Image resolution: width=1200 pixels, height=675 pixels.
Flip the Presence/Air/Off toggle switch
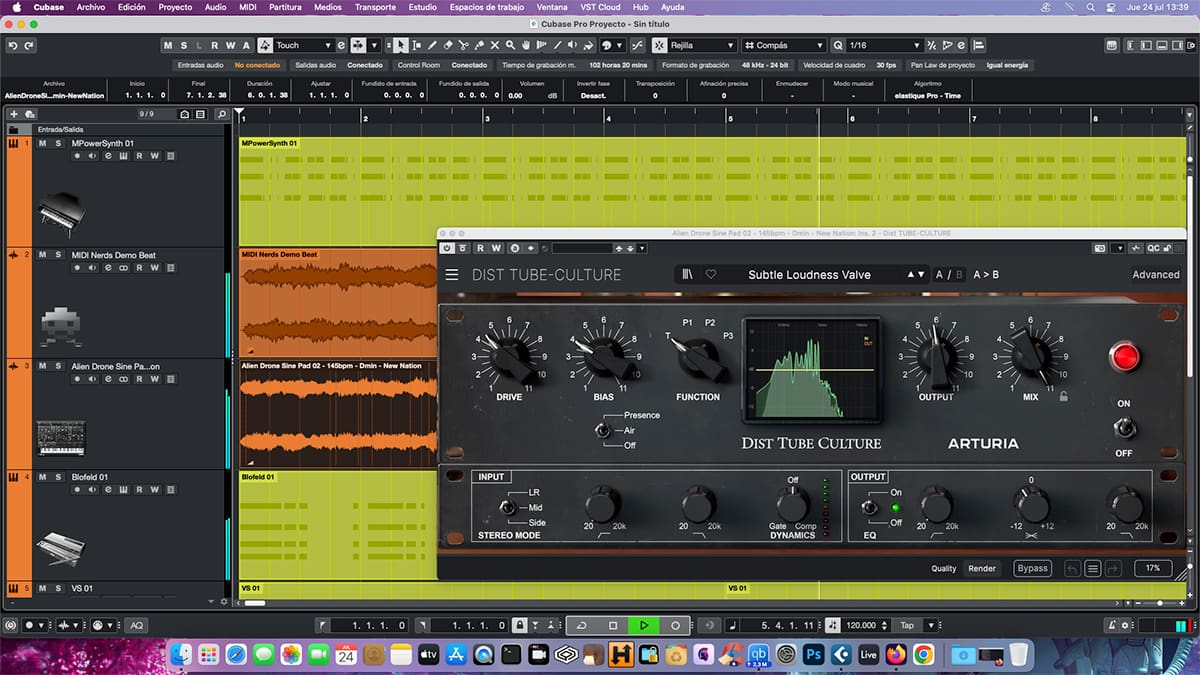coord(603,430)
